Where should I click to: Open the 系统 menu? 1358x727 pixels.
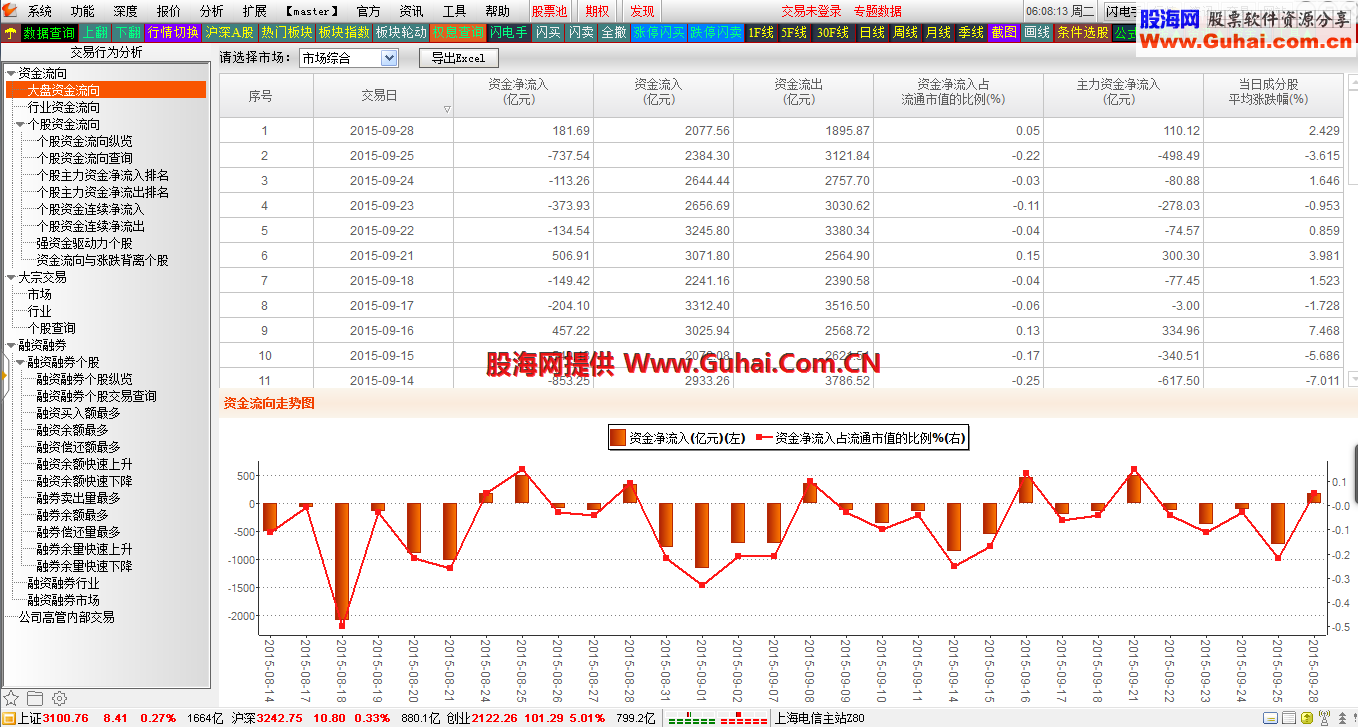click(40, 11)
